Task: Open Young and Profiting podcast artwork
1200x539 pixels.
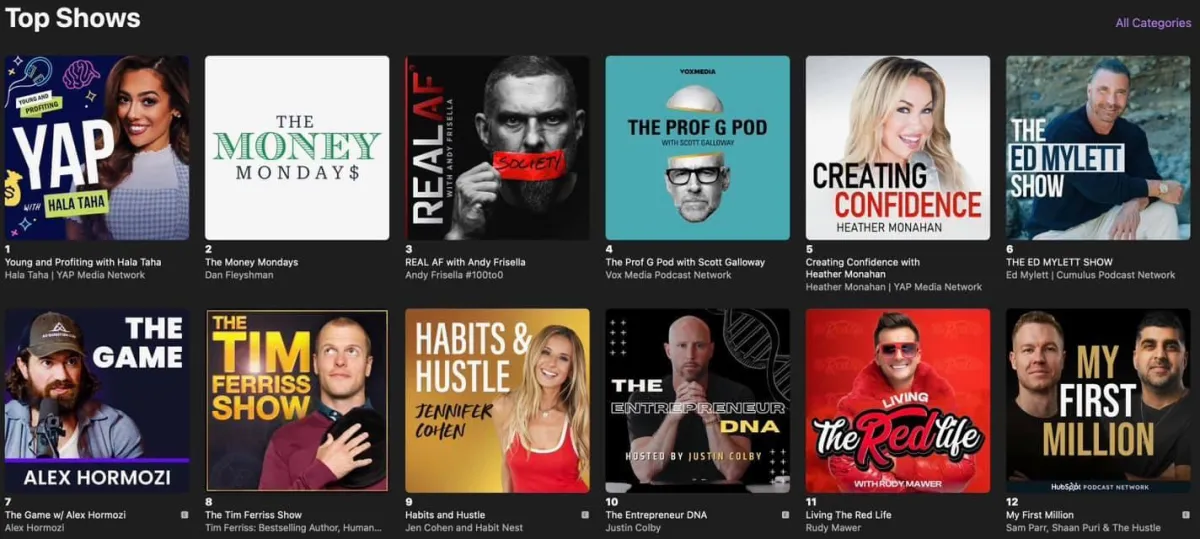Action: (97, 148)
